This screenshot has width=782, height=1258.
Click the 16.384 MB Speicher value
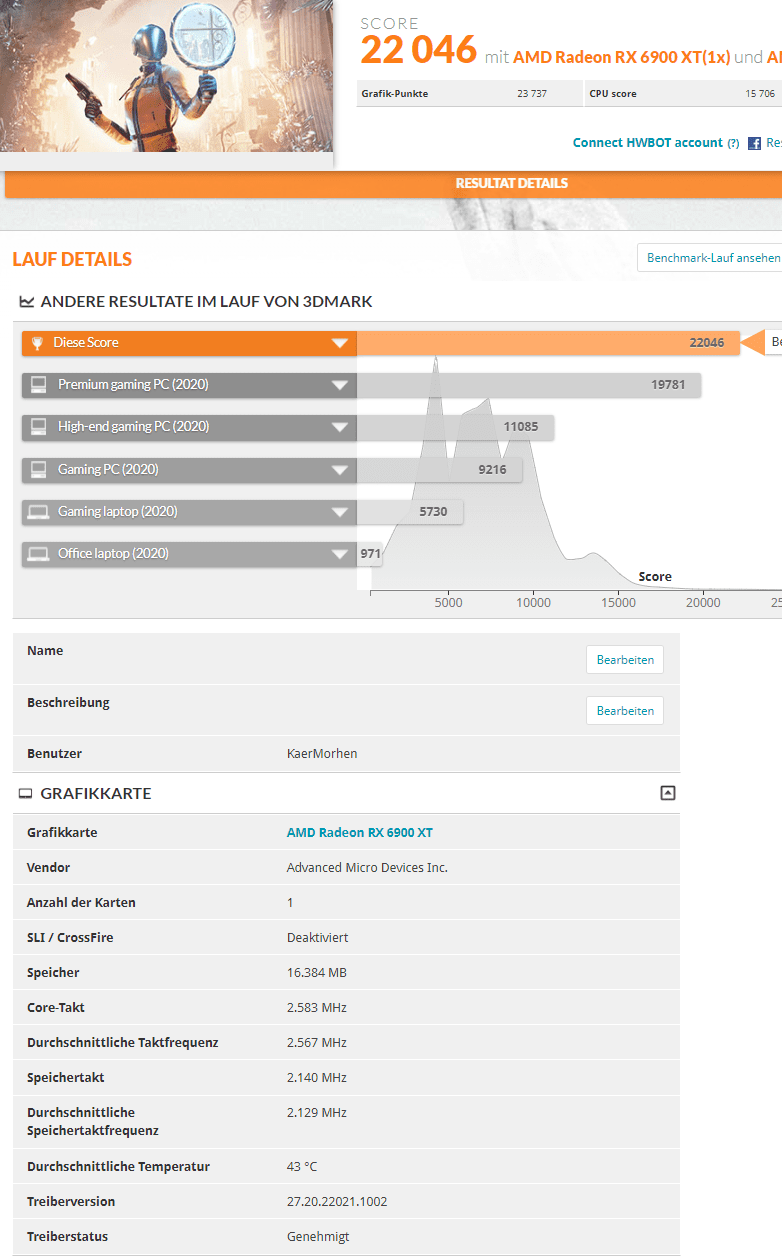pos(316,973)
